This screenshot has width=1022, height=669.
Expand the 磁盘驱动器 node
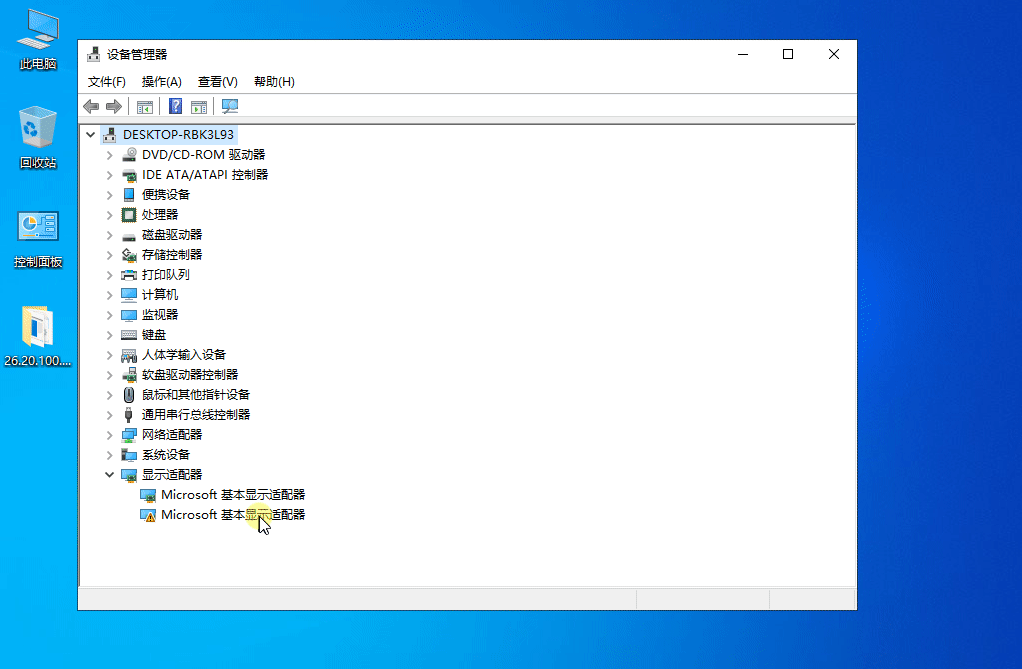110,235
